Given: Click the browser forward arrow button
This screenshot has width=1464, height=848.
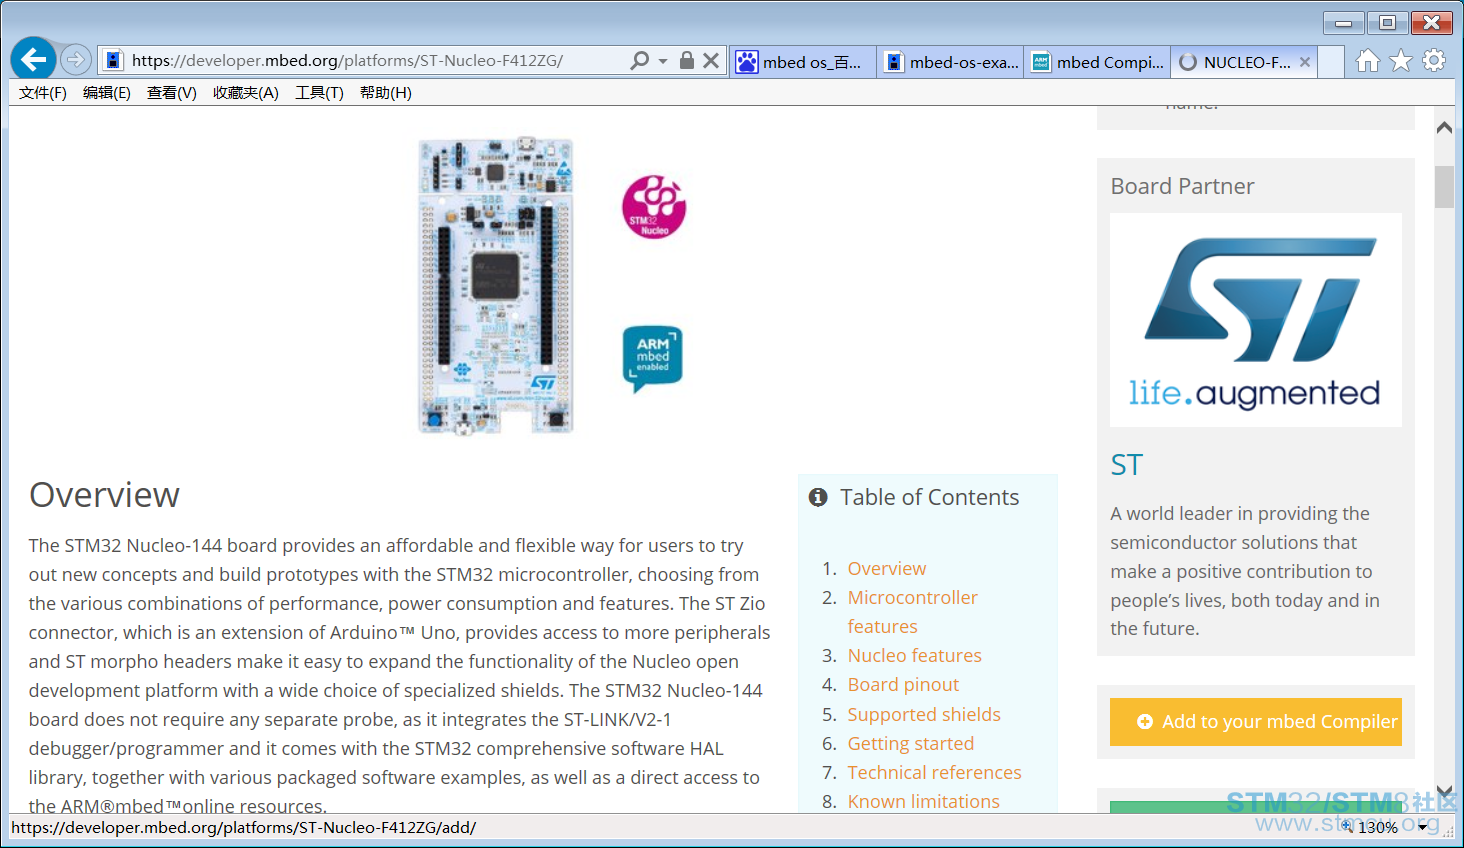Looking at the screenshot, I should (x=76, y=60).
